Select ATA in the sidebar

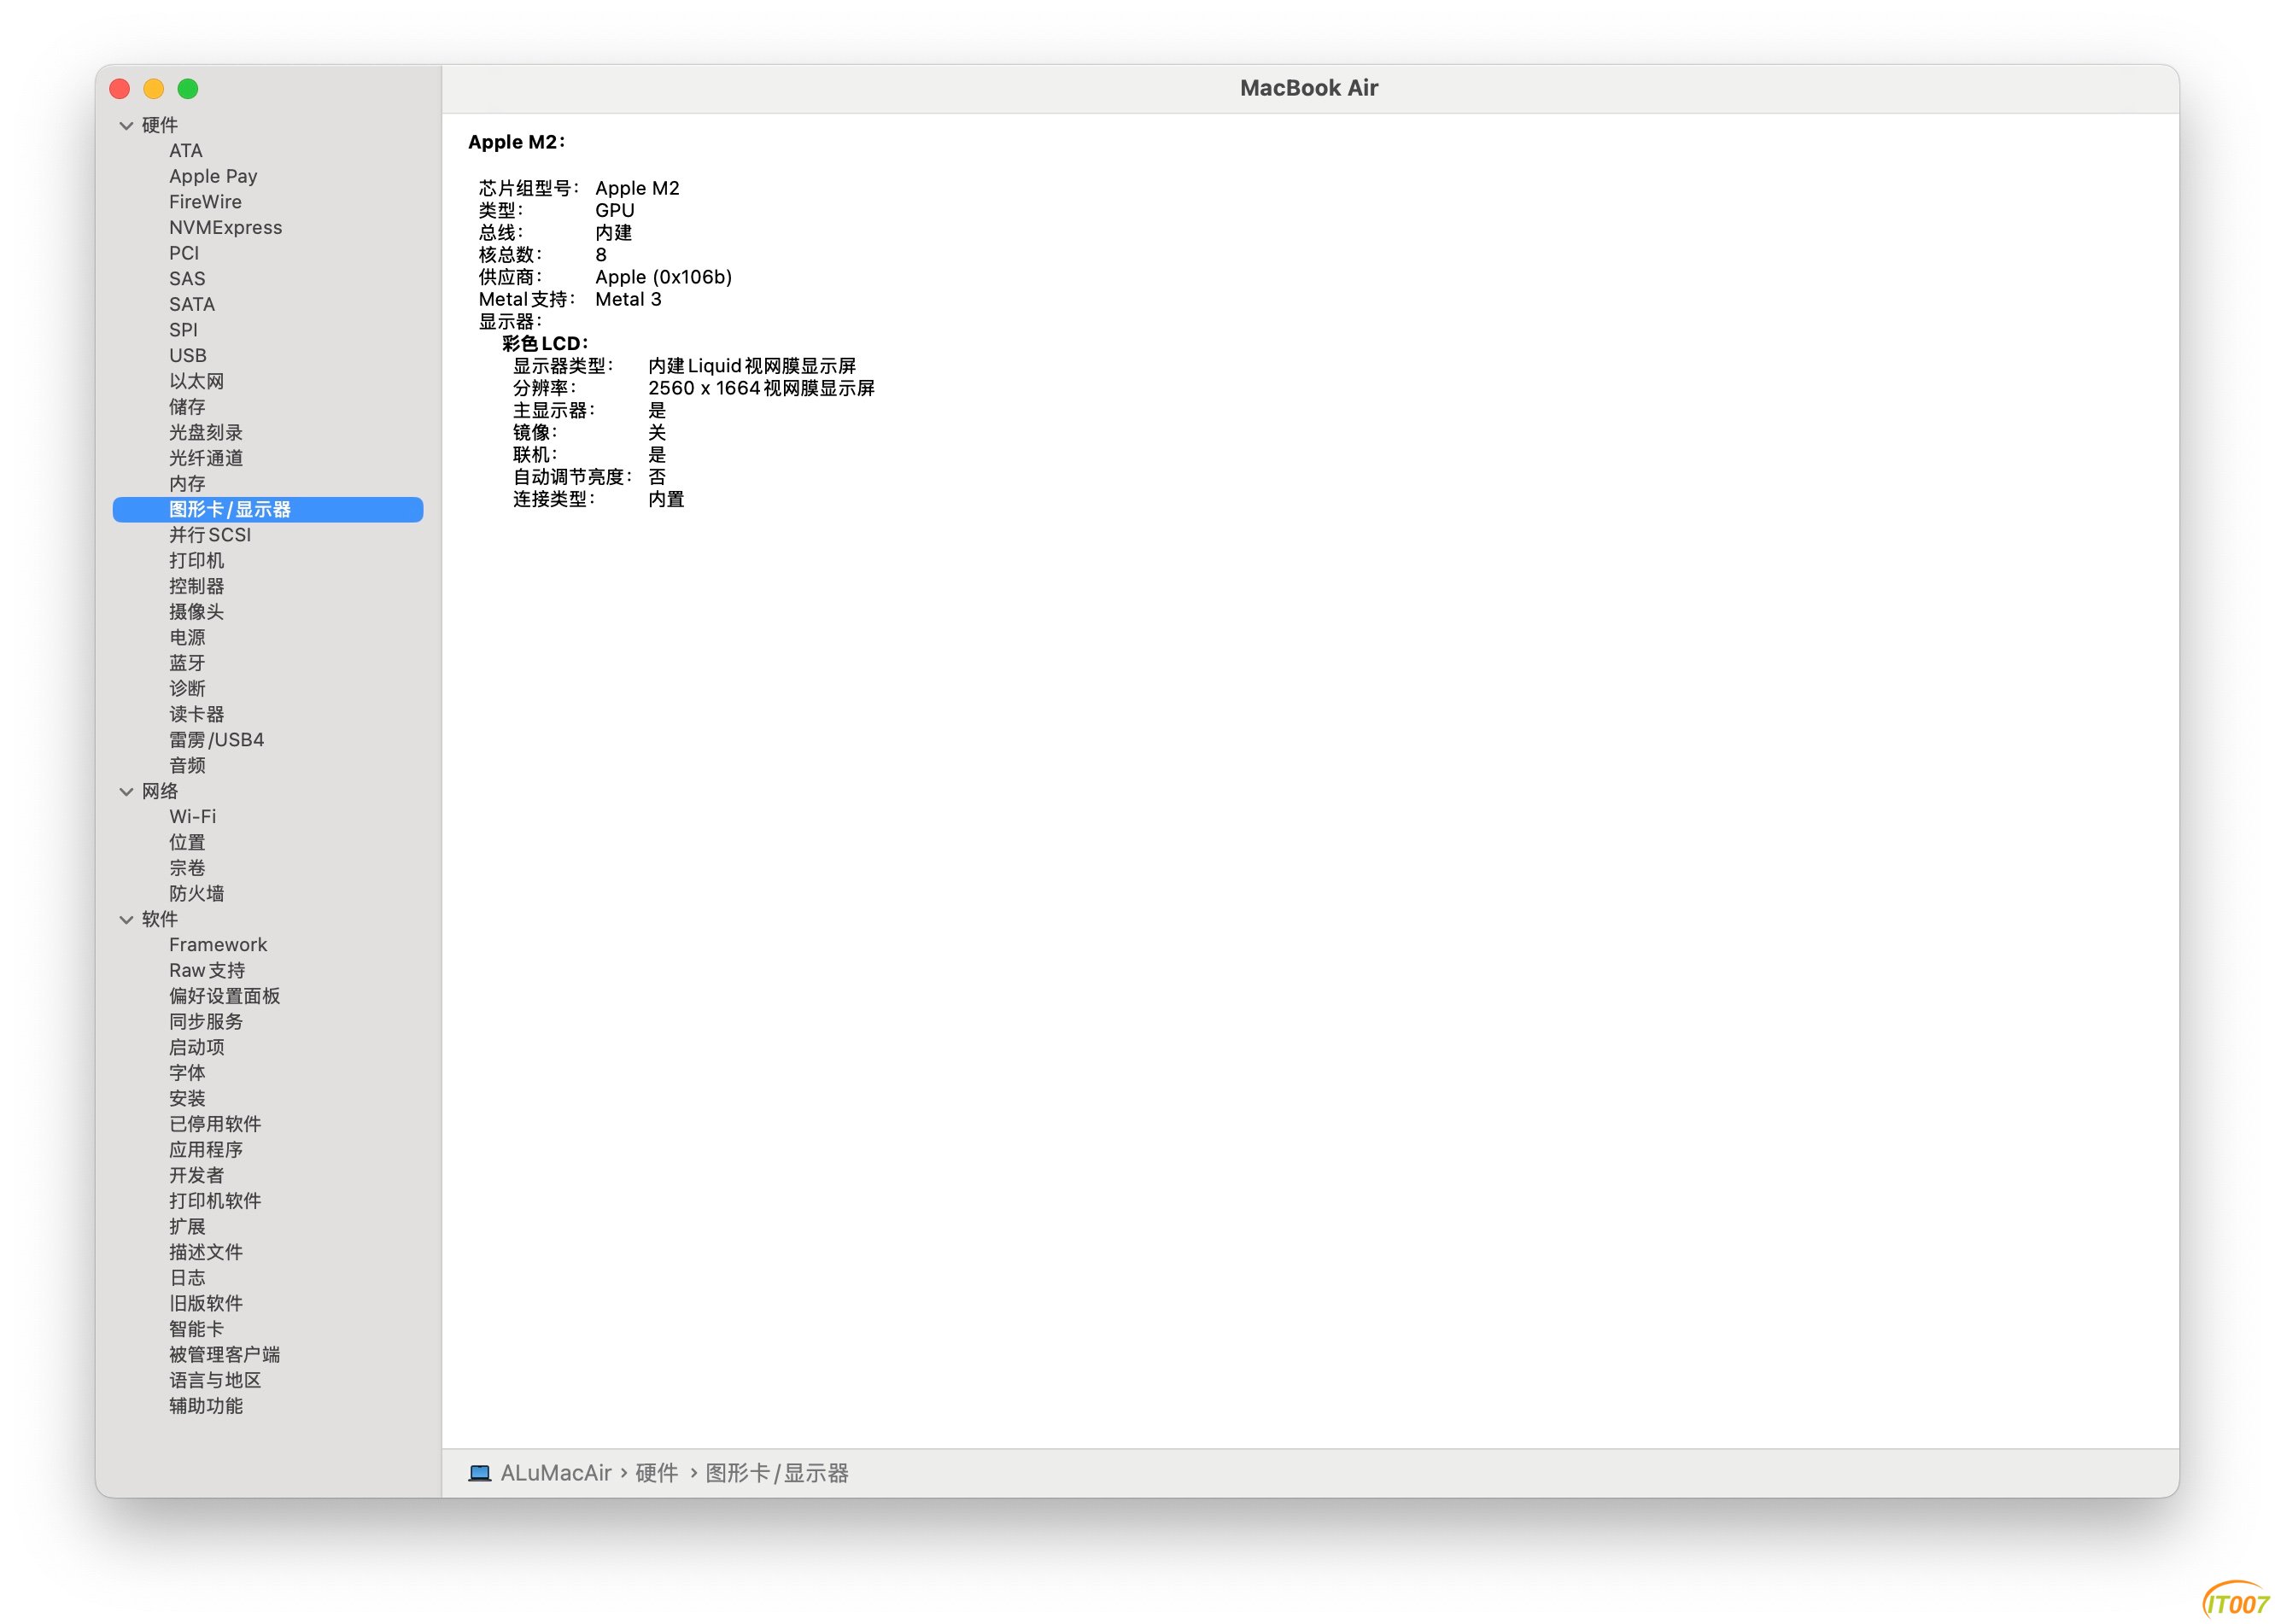(x=186, y=150)
